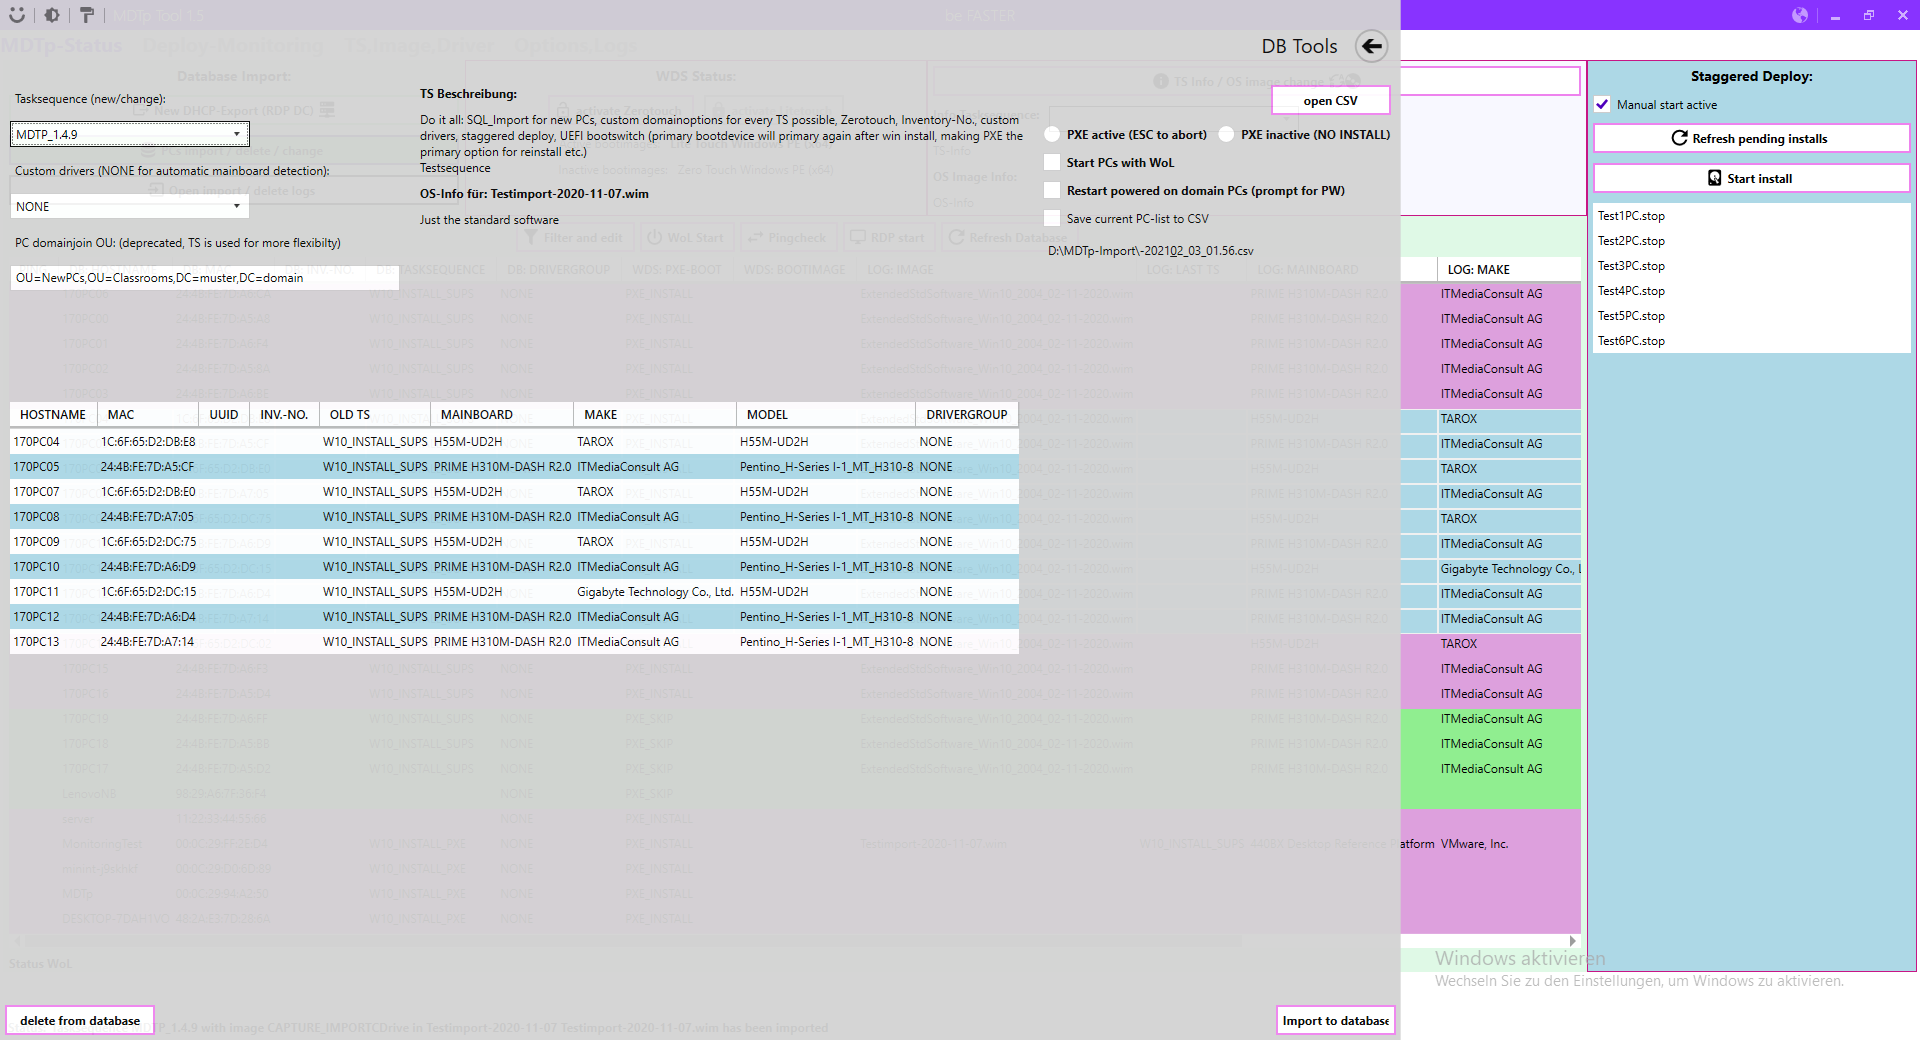Click the paint roller theme icon
Screen dimensions: 1920x1040
tap(87, 15)
